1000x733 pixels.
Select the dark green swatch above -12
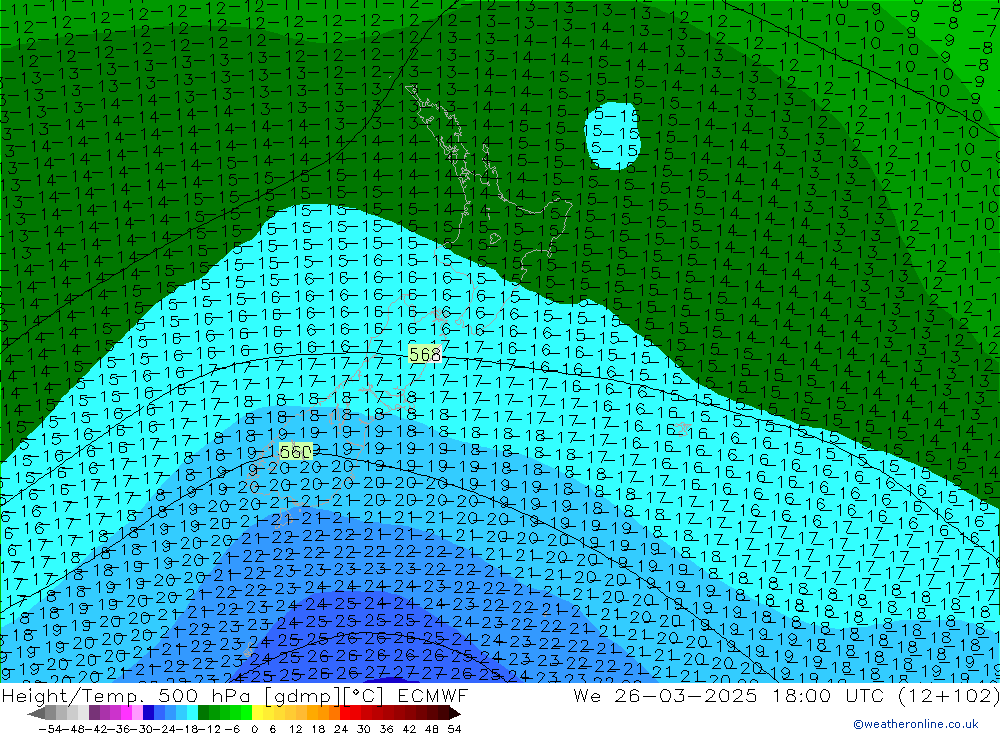point(203,713)
